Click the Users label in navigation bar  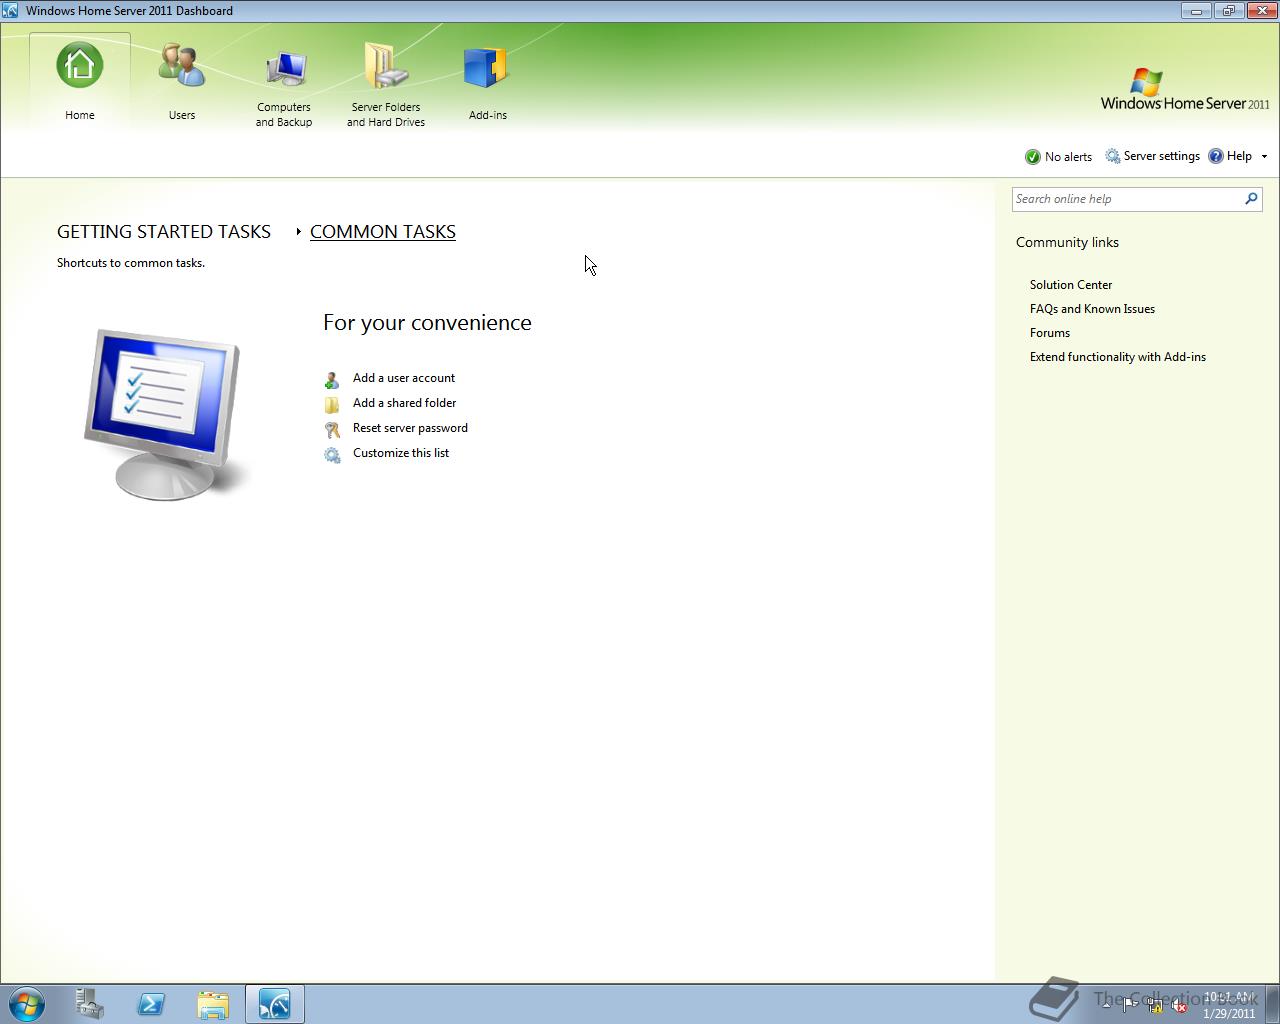(182, 115)
